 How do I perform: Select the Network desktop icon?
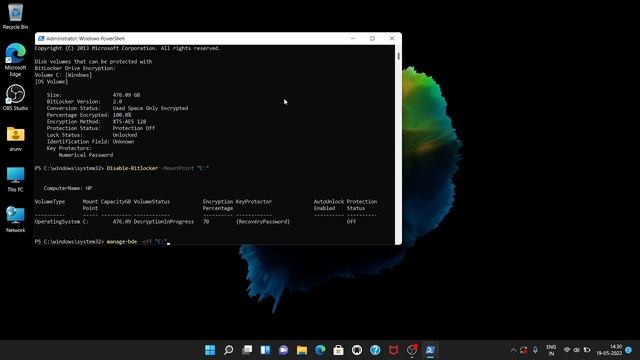pyautogui.click(x=16, y=220)
